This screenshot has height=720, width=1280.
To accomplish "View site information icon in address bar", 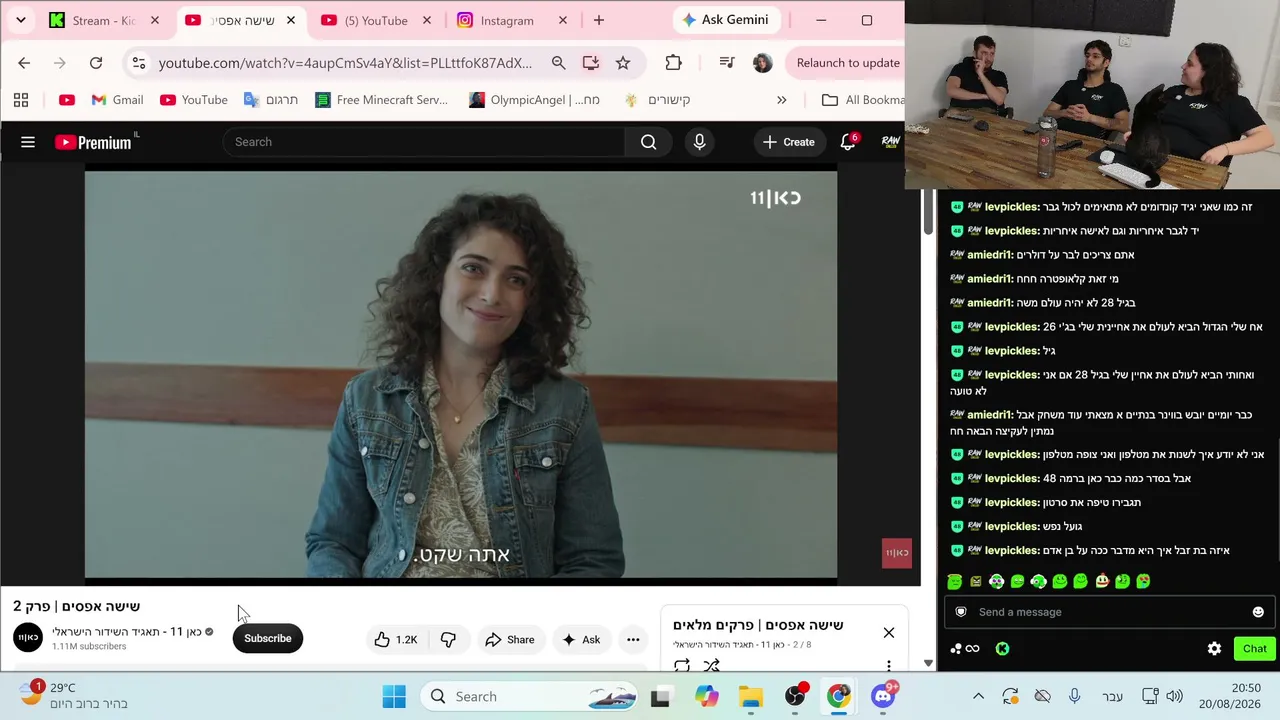I will tap(139, 63).
